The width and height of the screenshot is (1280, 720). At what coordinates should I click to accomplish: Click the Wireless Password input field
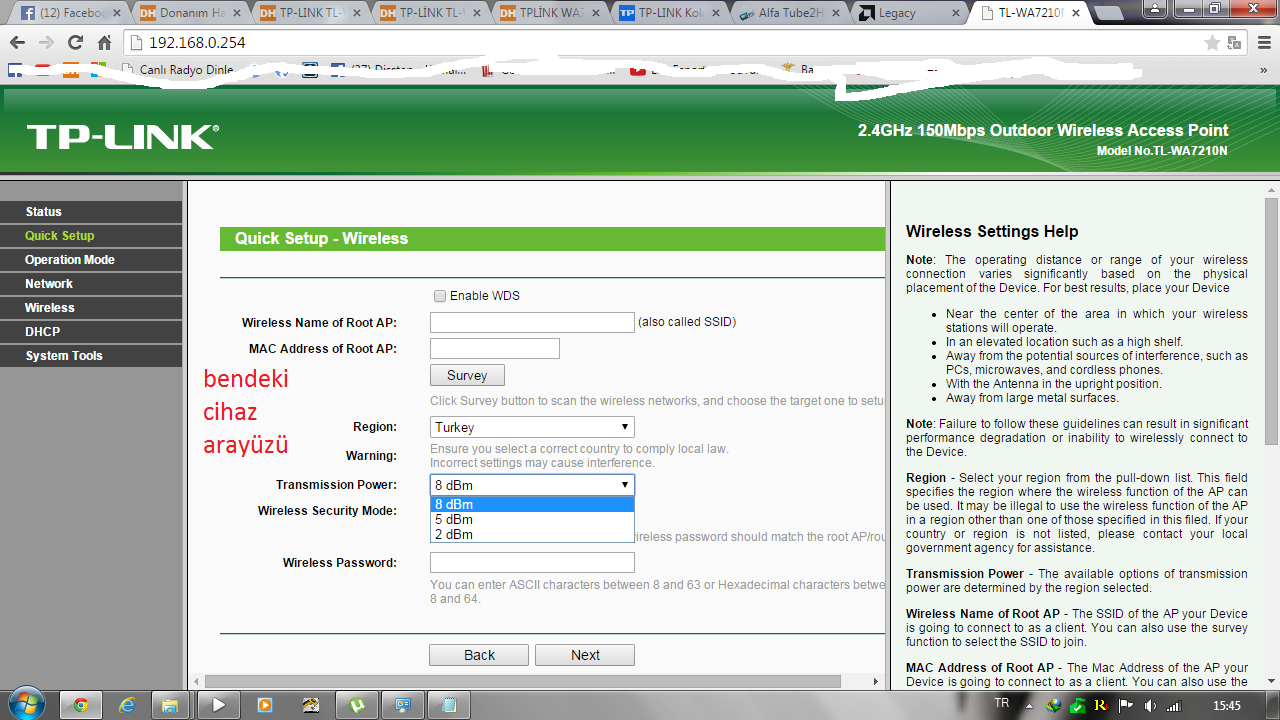click(x=532, y=562)
